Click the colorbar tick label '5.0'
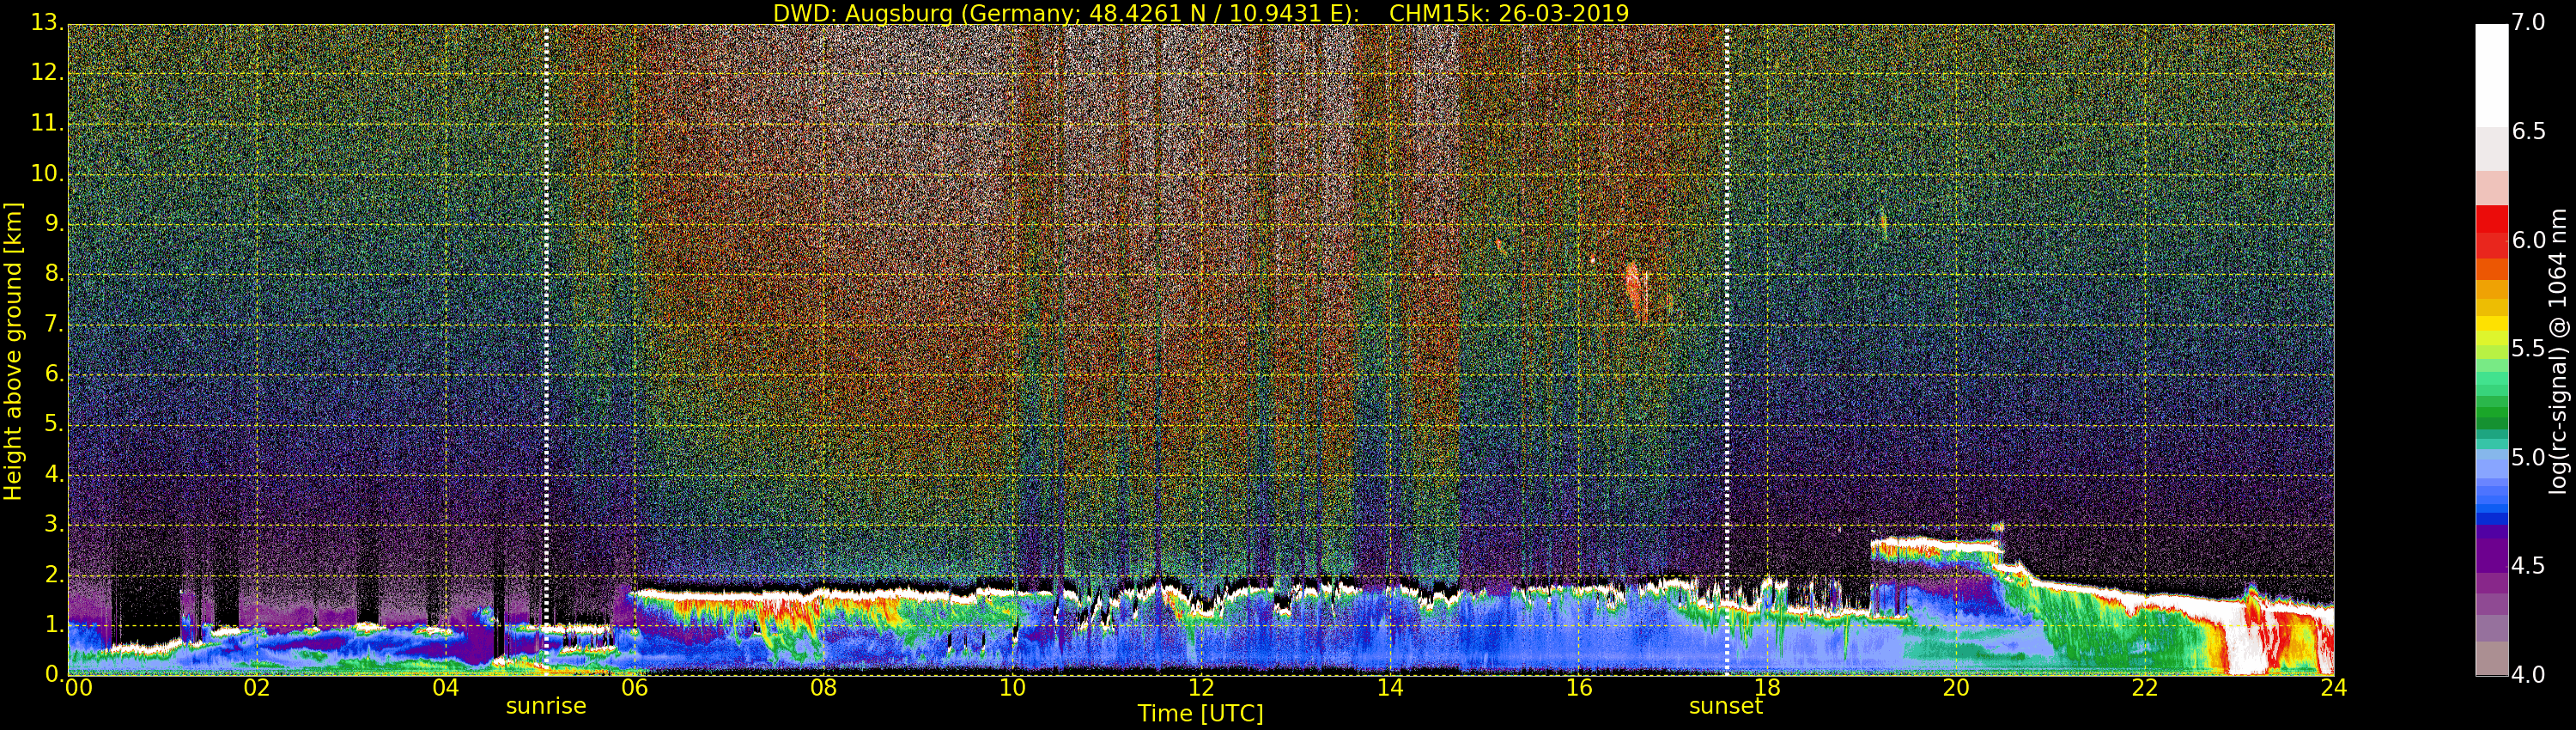Viewport: 2576px width, 730px height. pos(2529,458)
